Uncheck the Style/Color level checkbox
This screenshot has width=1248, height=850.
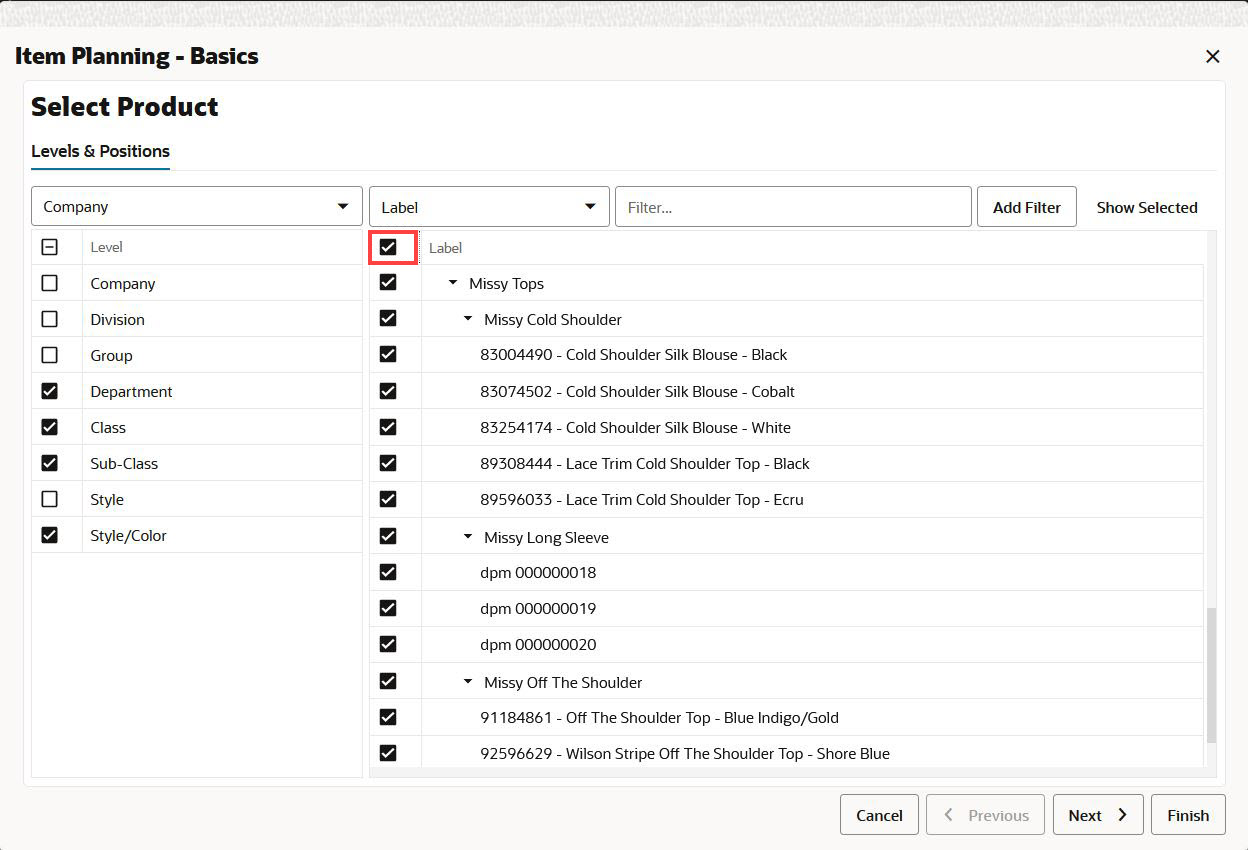pos(49,535)
